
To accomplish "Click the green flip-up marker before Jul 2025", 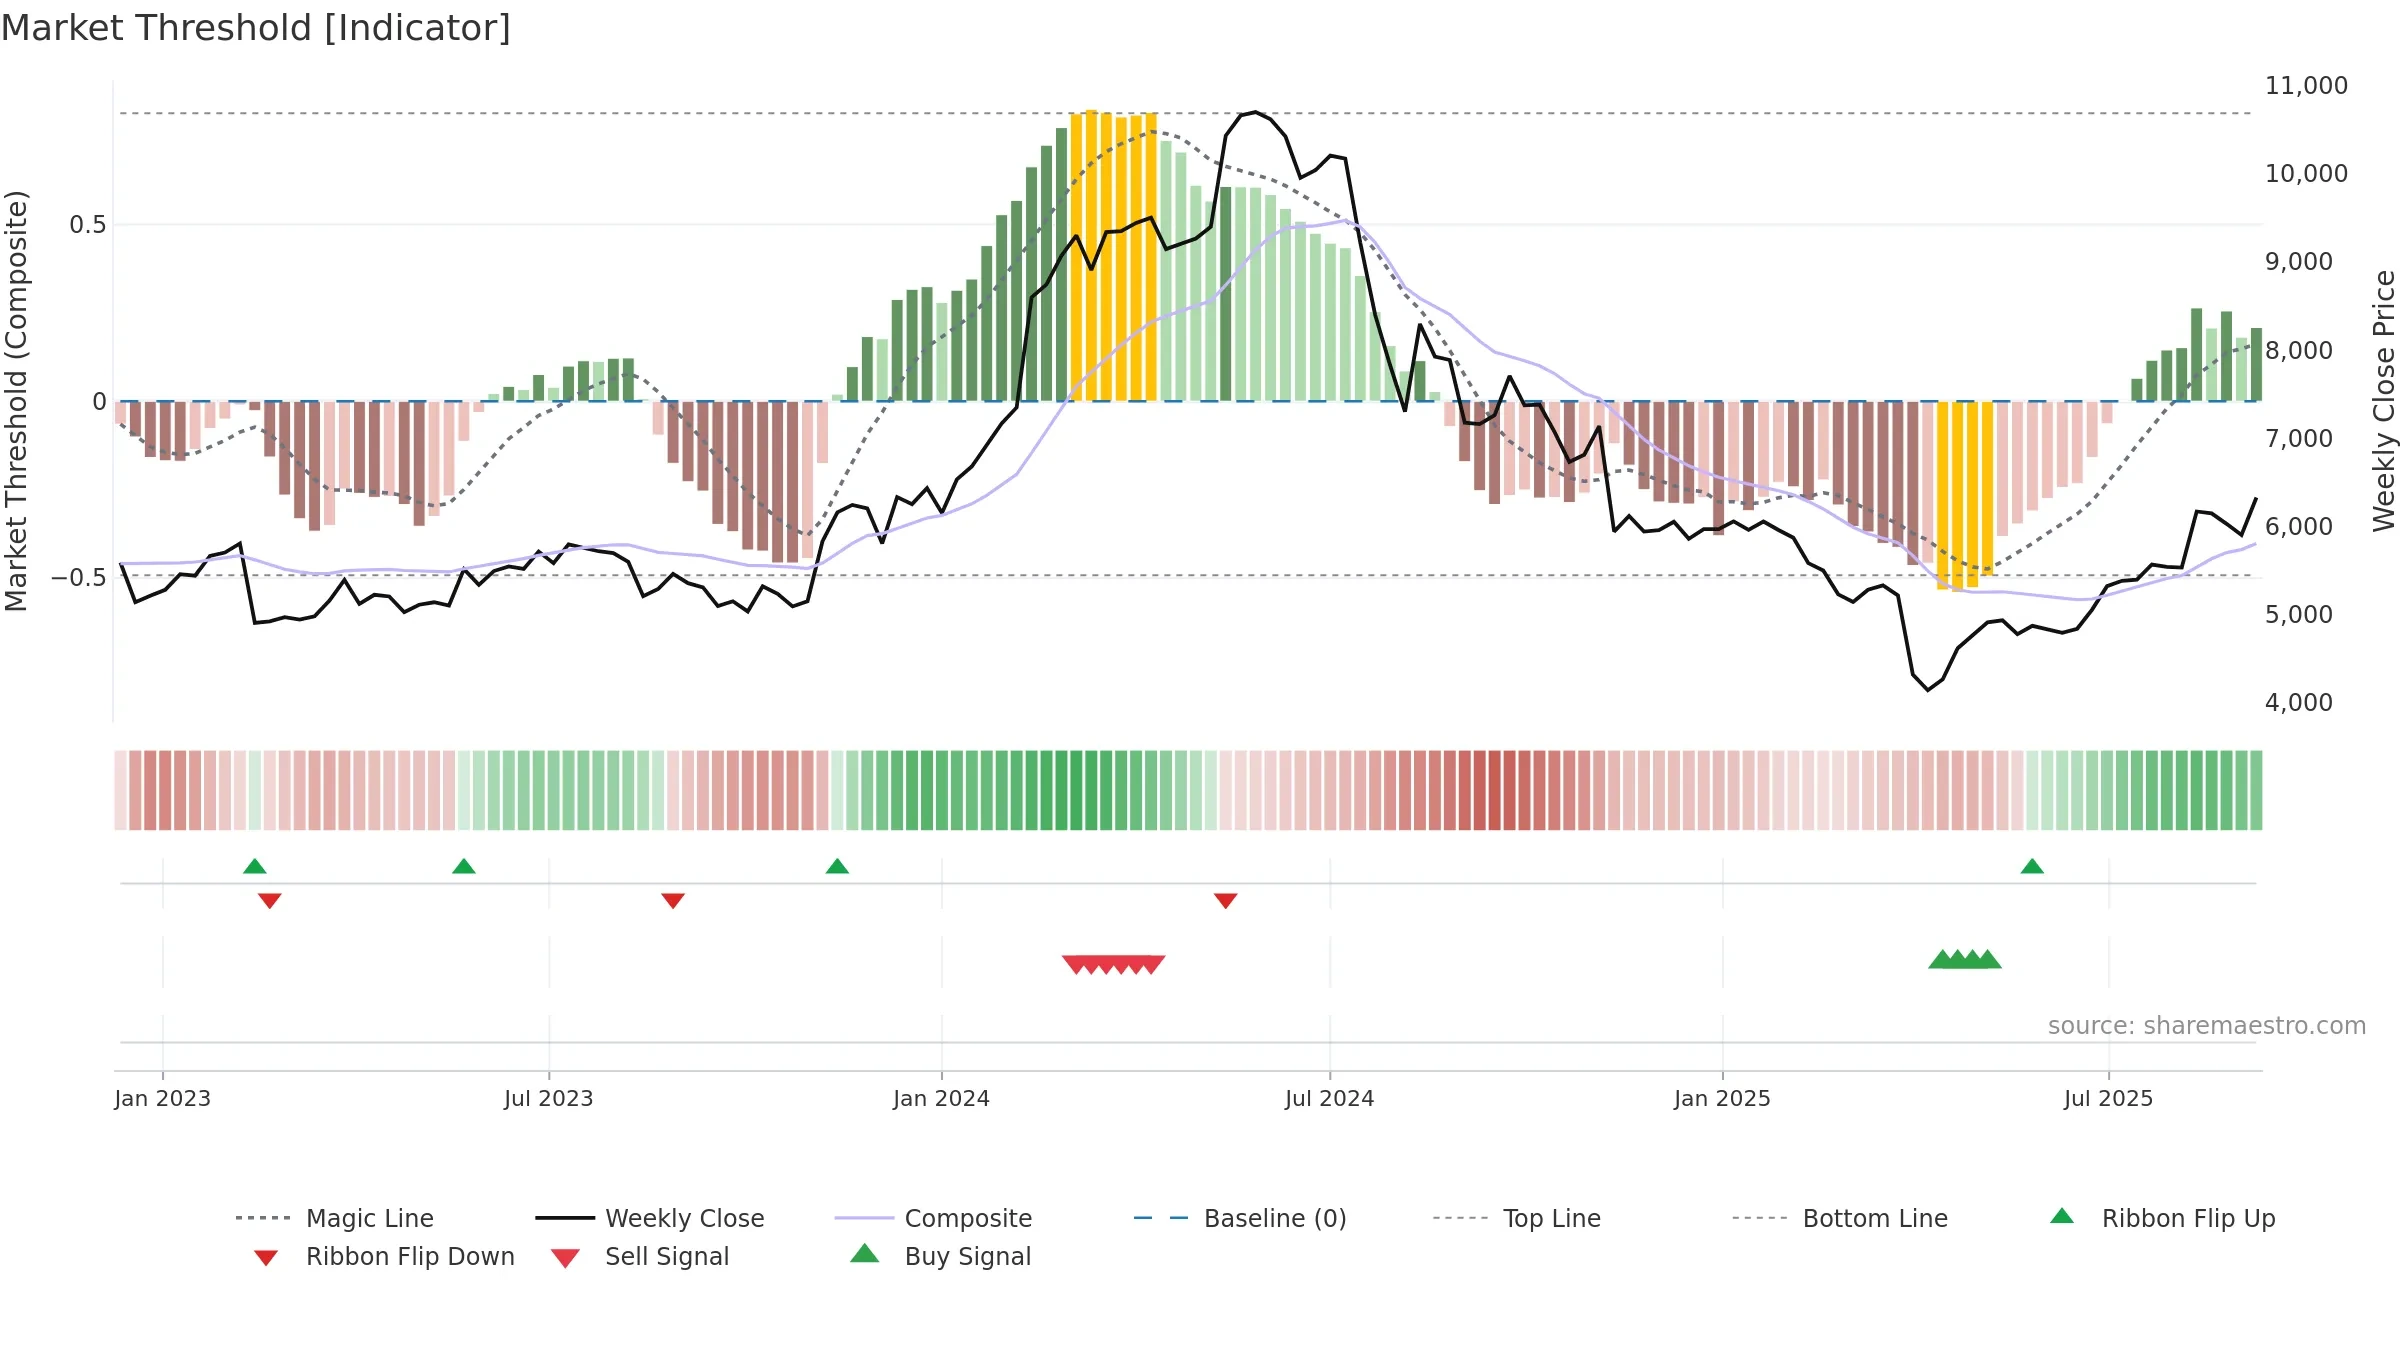I will 2032,866.
